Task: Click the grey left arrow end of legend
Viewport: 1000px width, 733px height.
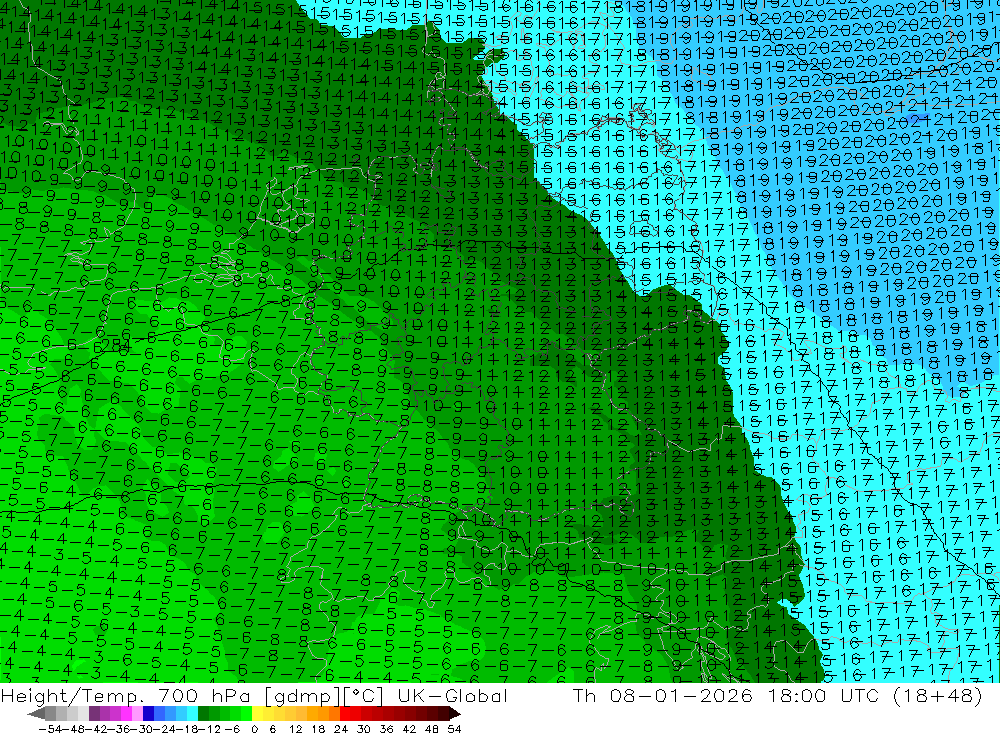Action: point(36,714)
